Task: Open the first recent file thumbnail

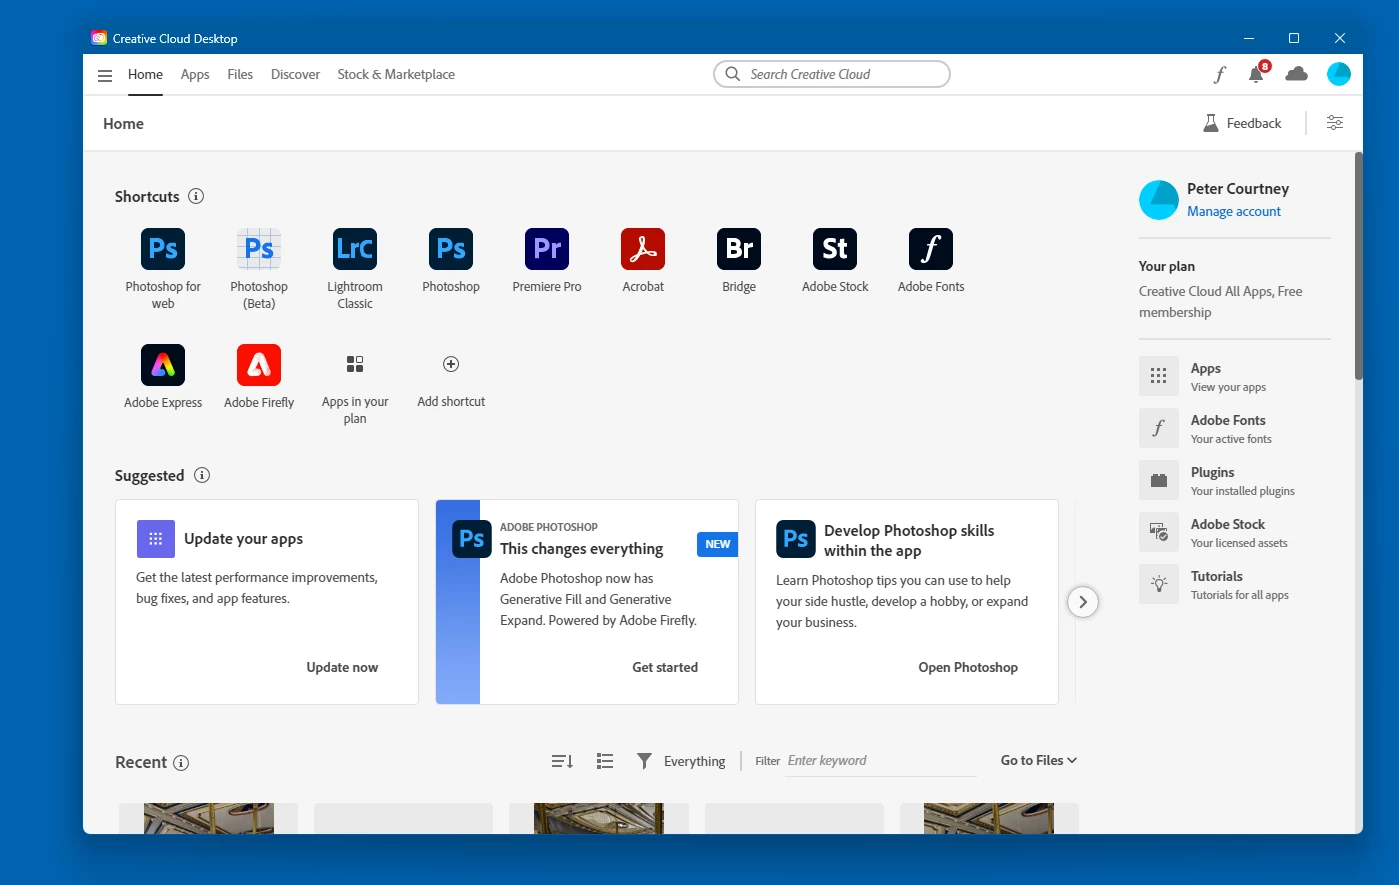Action: [x=209, y=818]
